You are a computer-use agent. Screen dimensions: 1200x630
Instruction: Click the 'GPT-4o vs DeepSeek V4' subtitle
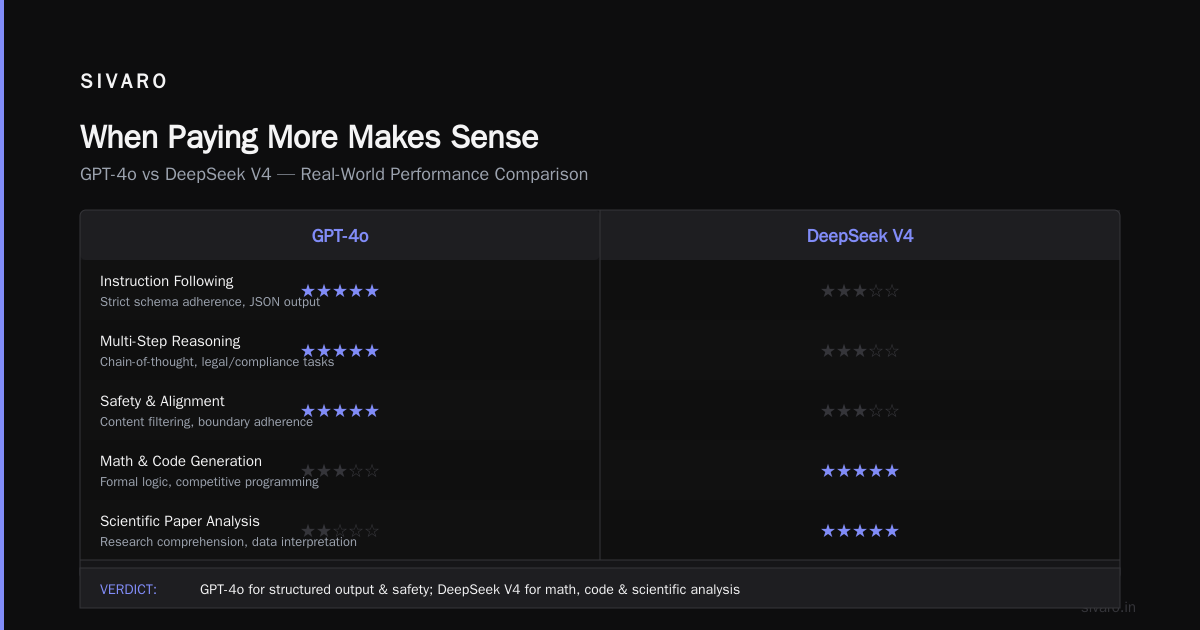[x=334, y=174]
